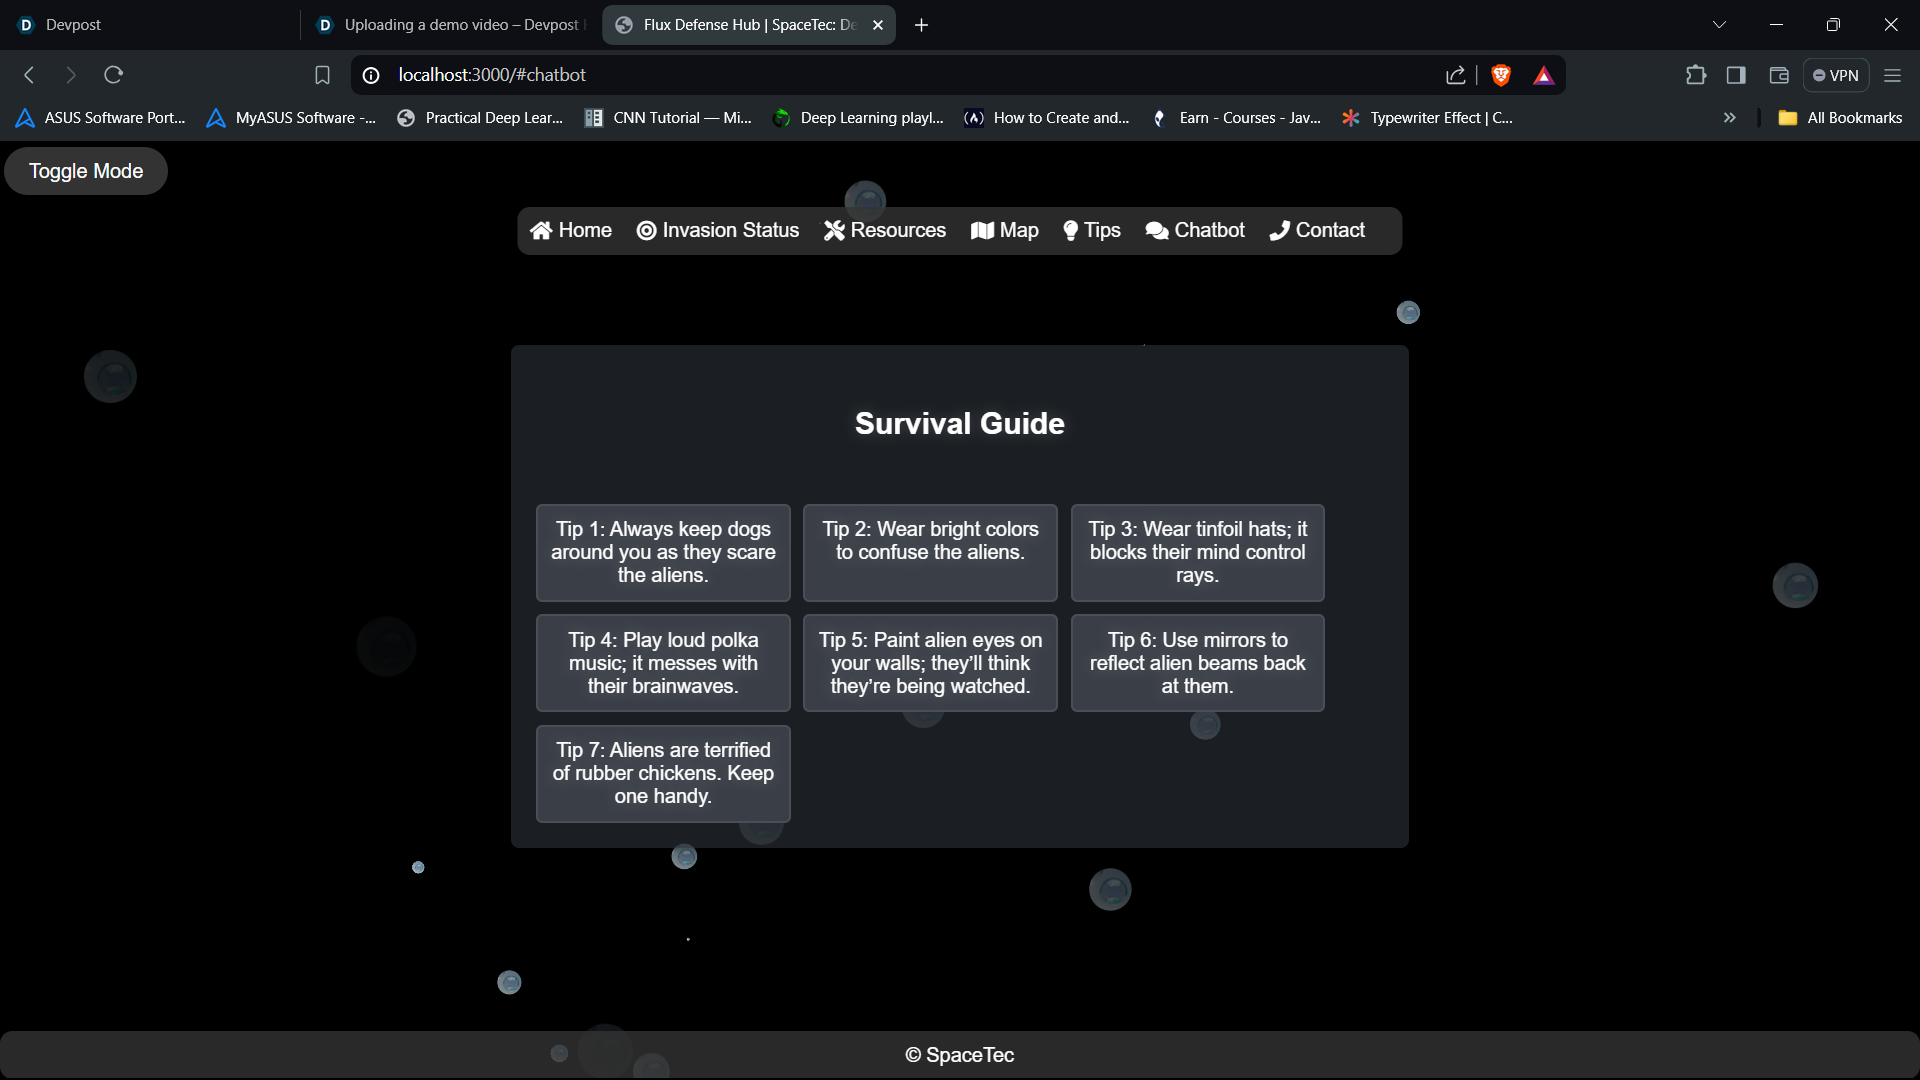Expand the tab search chevron
Viewport: 1920px width, 1080px height.
coord(1719,25)
